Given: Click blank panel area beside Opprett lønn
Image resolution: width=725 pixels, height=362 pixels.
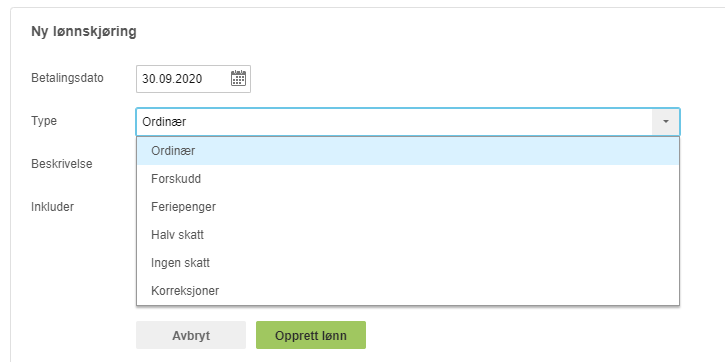Looking at the screenshot, I should point(532,335).
